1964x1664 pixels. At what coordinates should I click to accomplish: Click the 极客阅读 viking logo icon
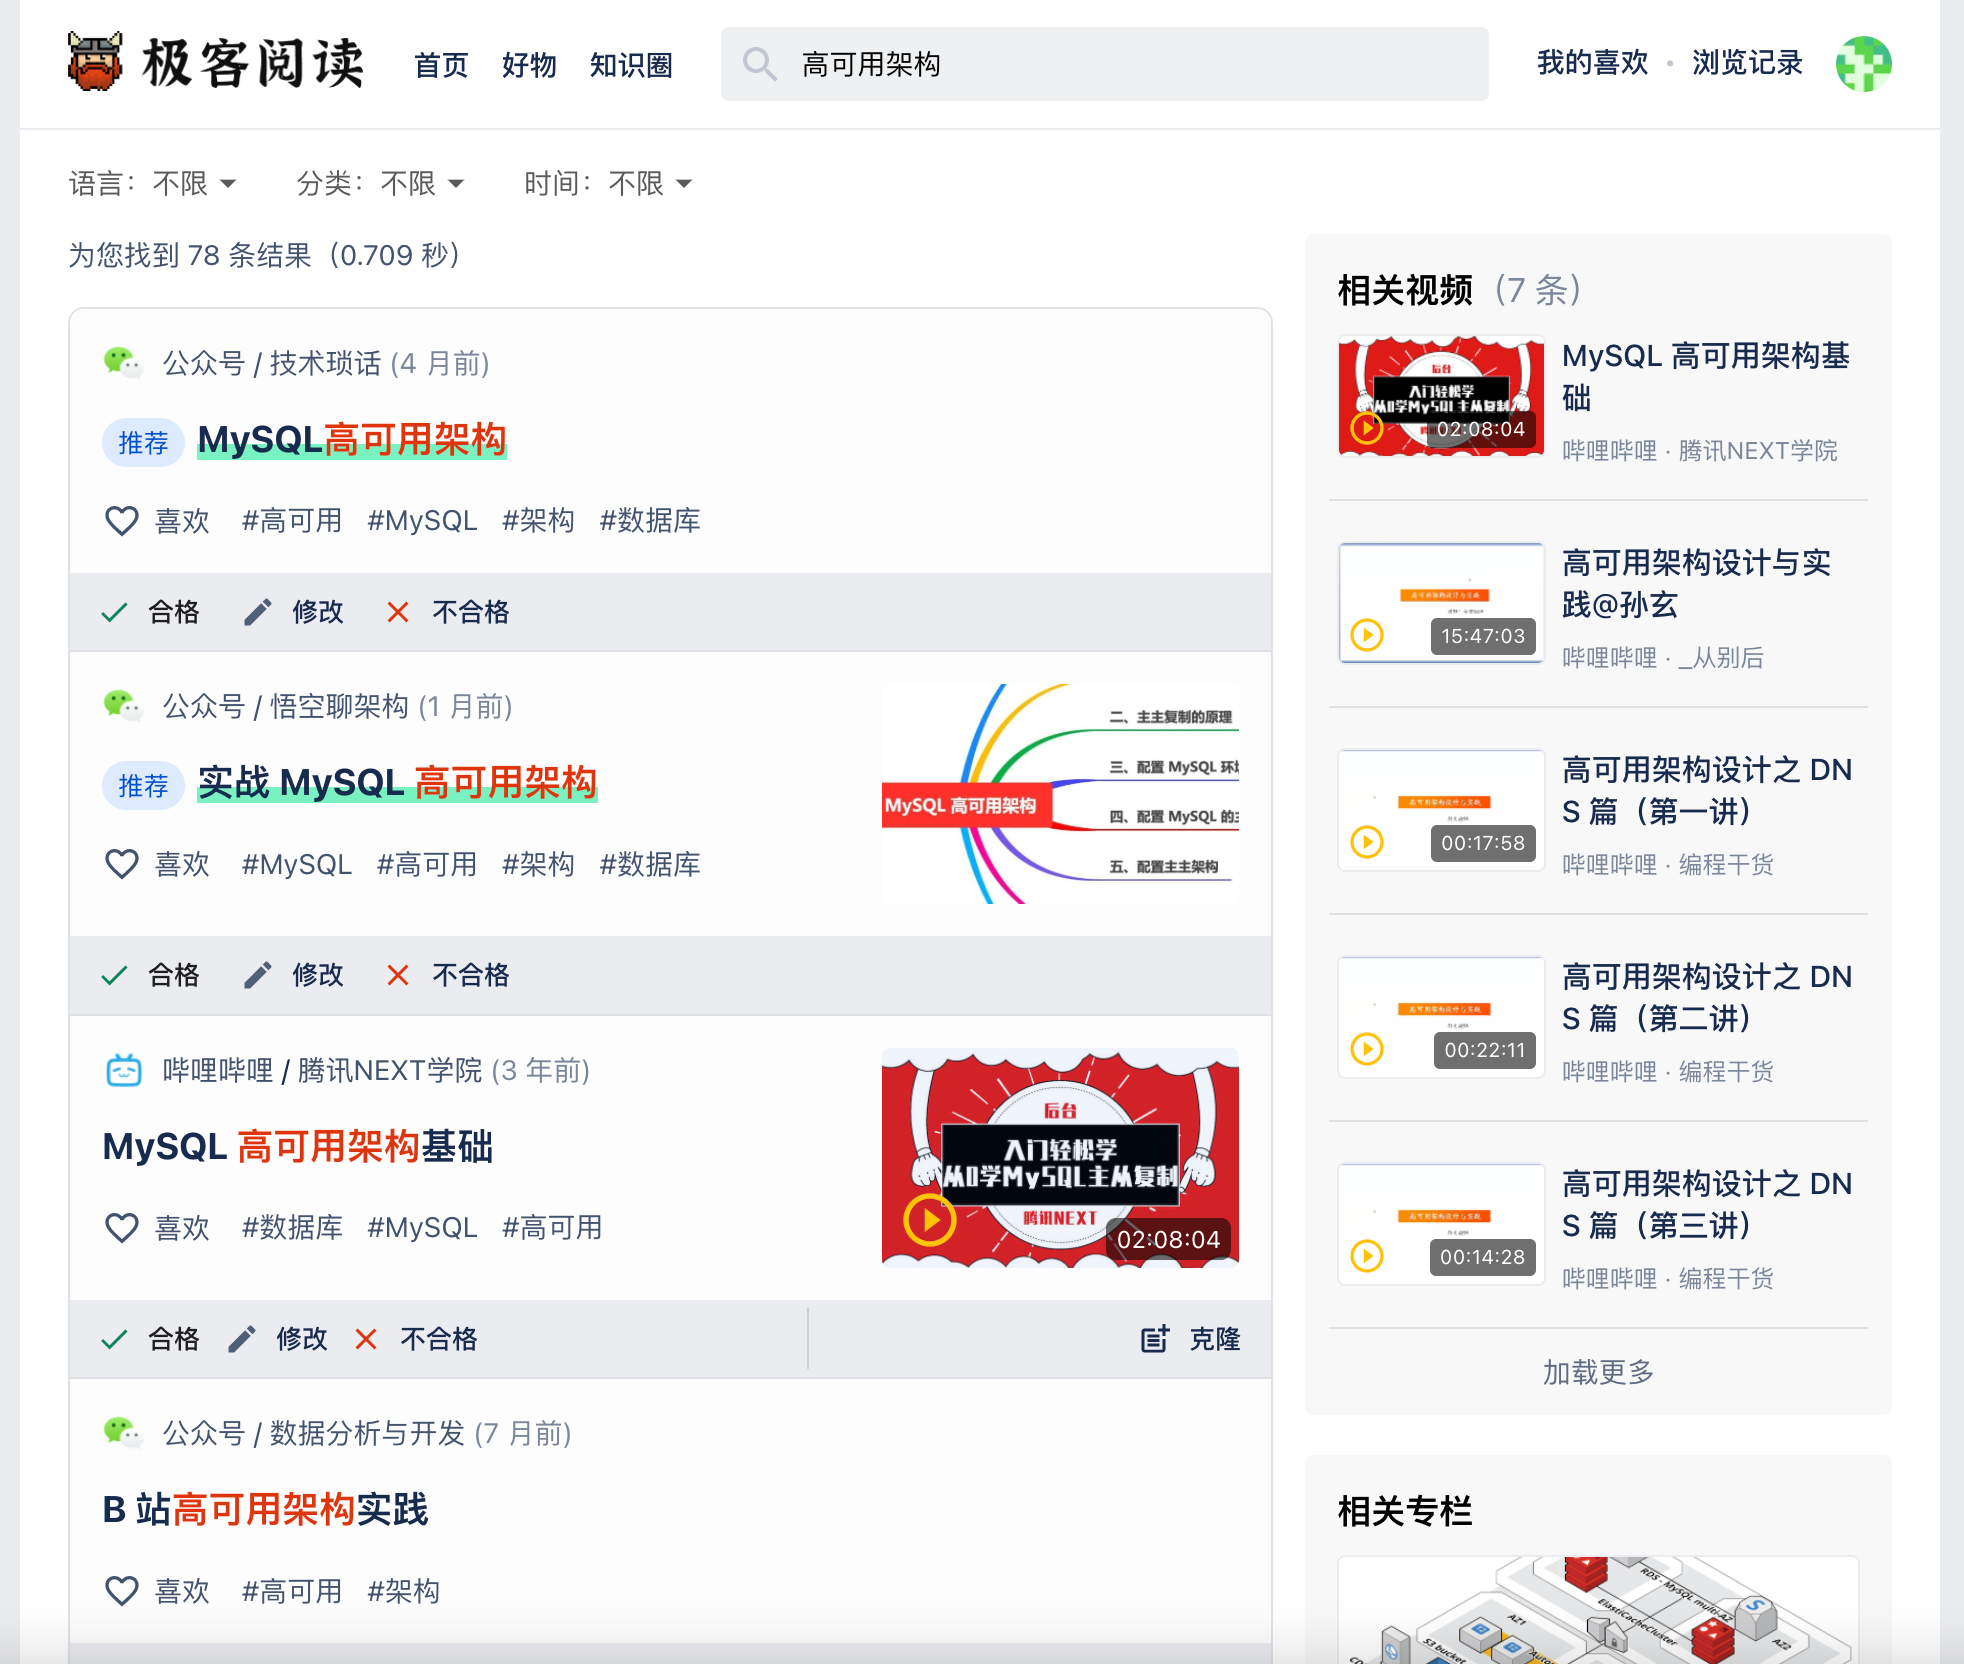coord(95,62)
